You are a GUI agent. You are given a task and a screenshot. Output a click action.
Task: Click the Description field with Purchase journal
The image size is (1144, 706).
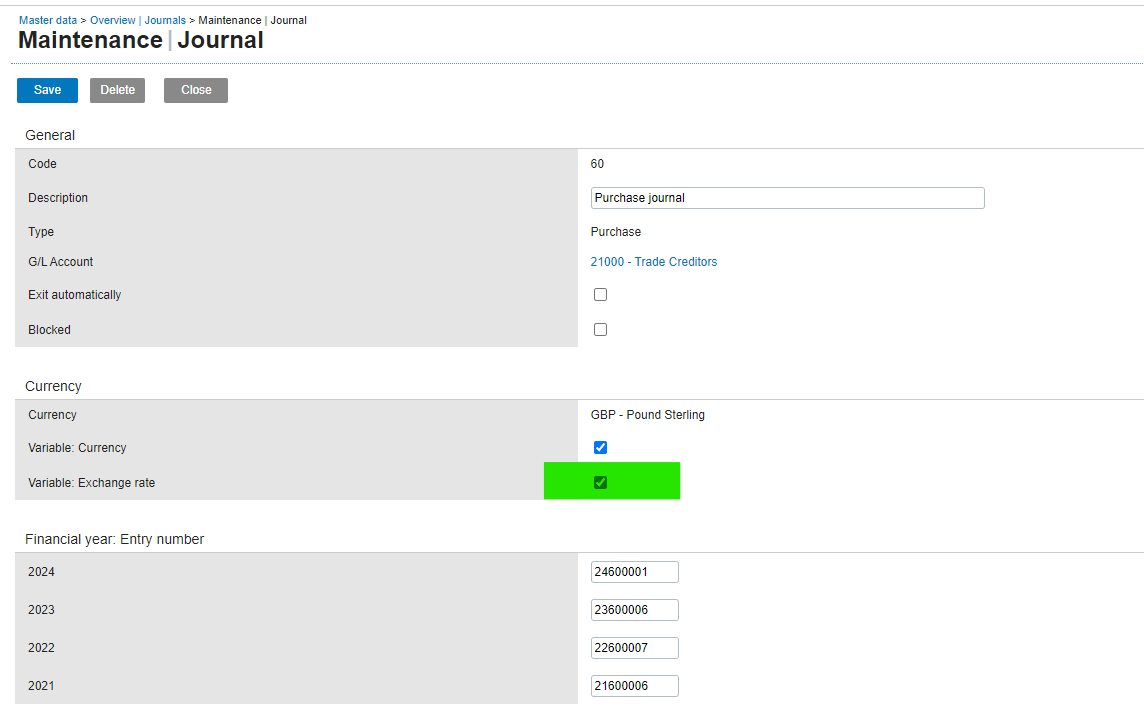787,198
